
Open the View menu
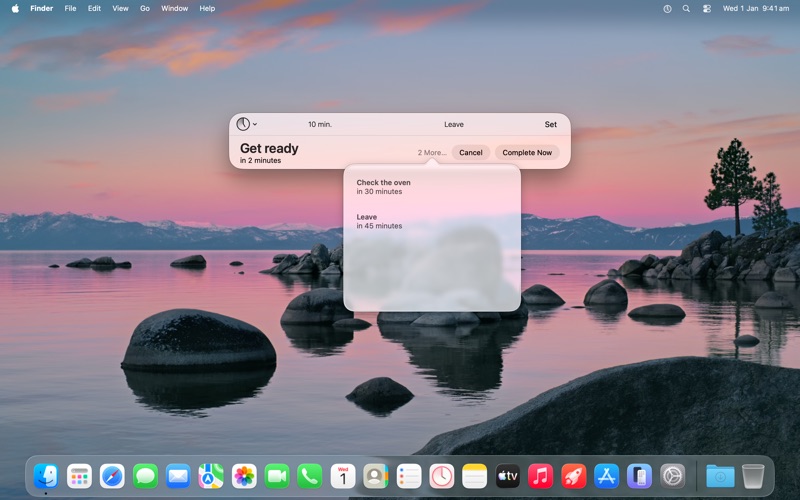pos(120,9)
